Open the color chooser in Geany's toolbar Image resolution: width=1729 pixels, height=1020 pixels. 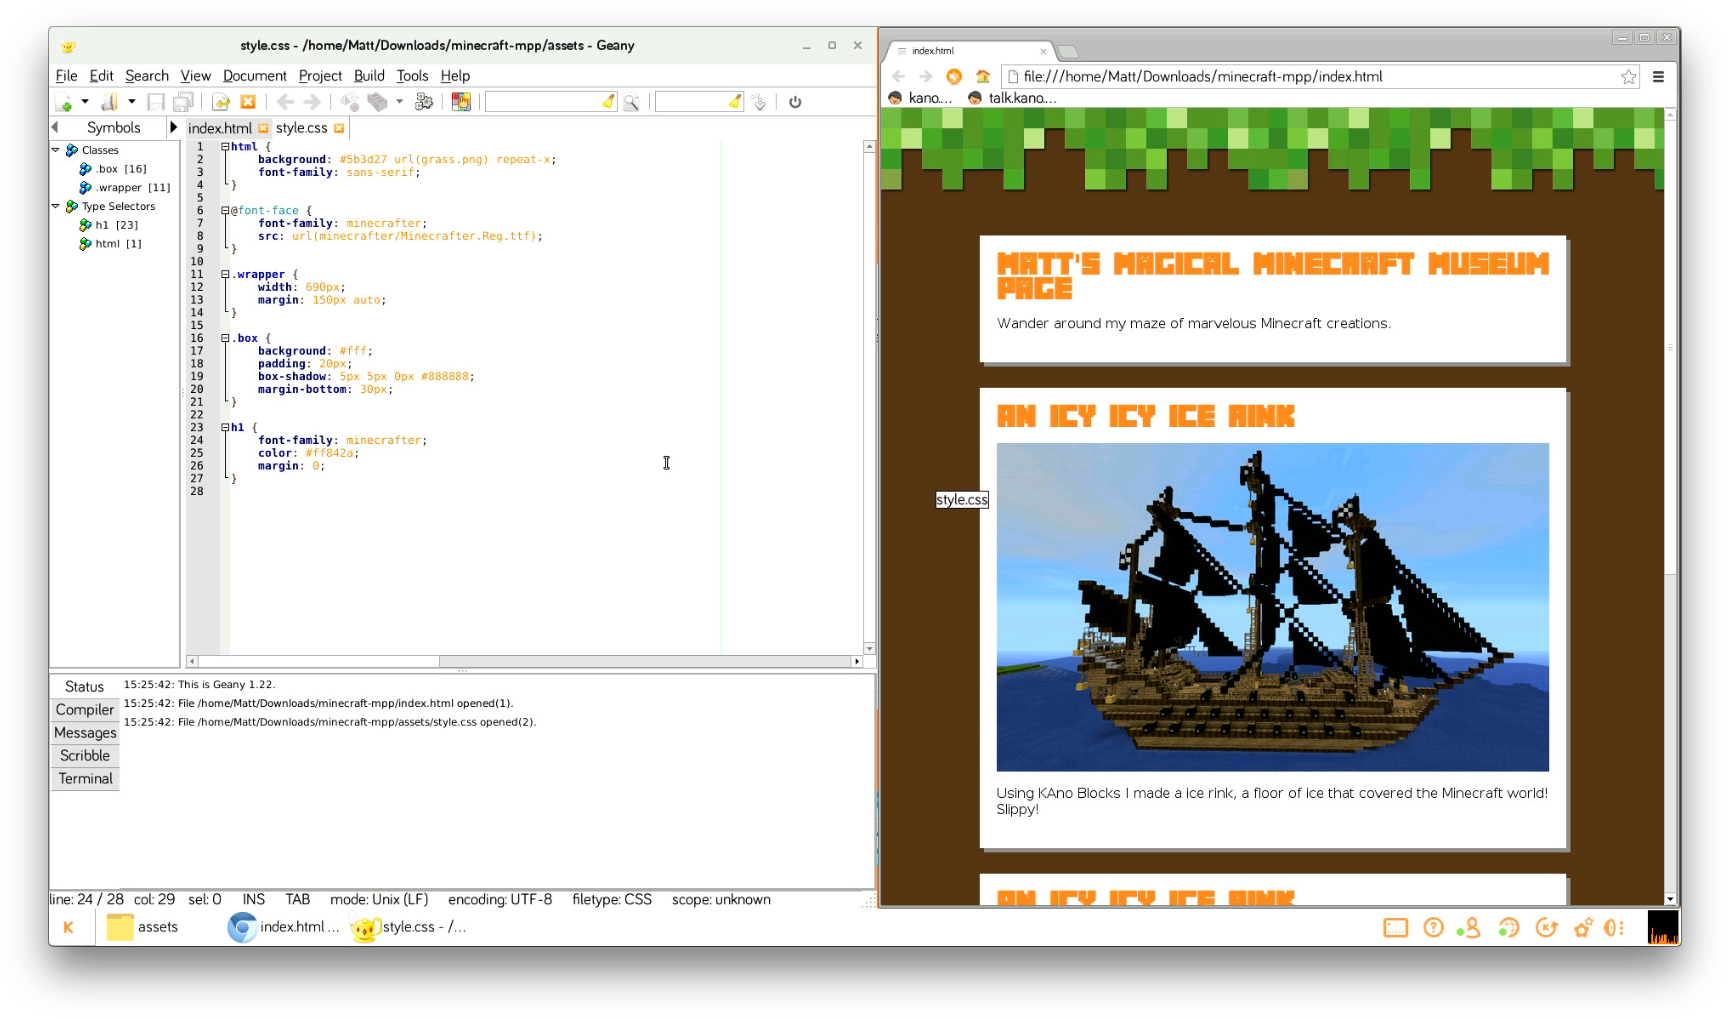click(x=461, y=101)
